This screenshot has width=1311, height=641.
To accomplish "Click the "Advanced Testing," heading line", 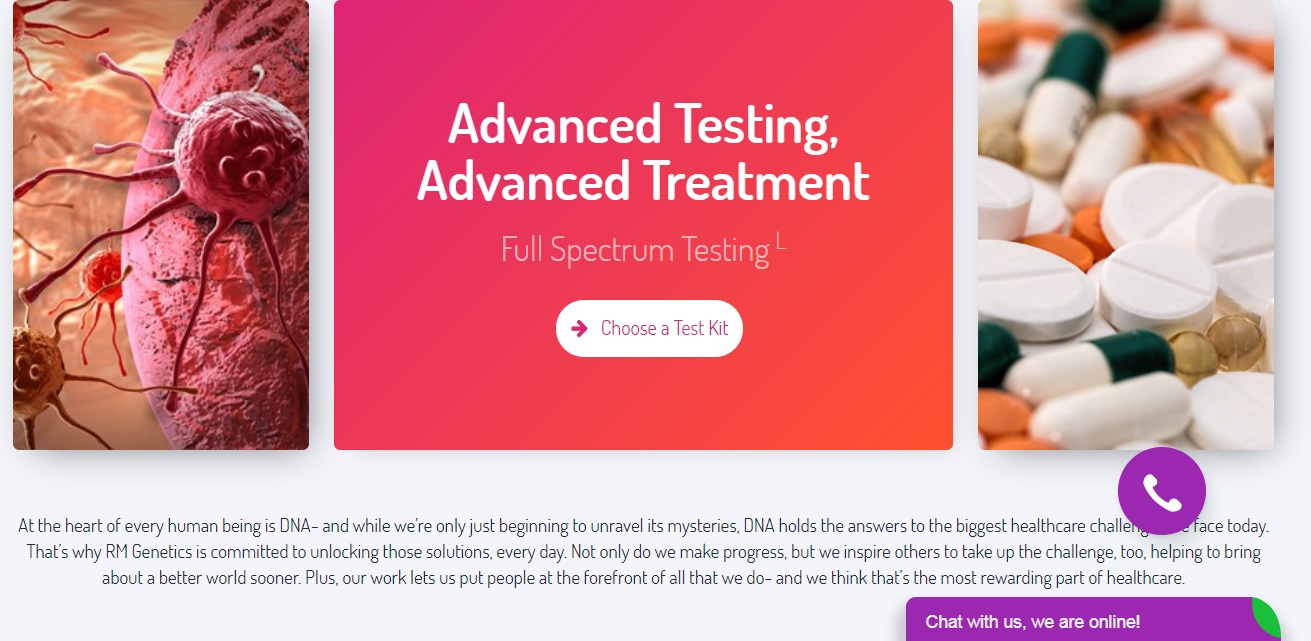I will 643,124.
